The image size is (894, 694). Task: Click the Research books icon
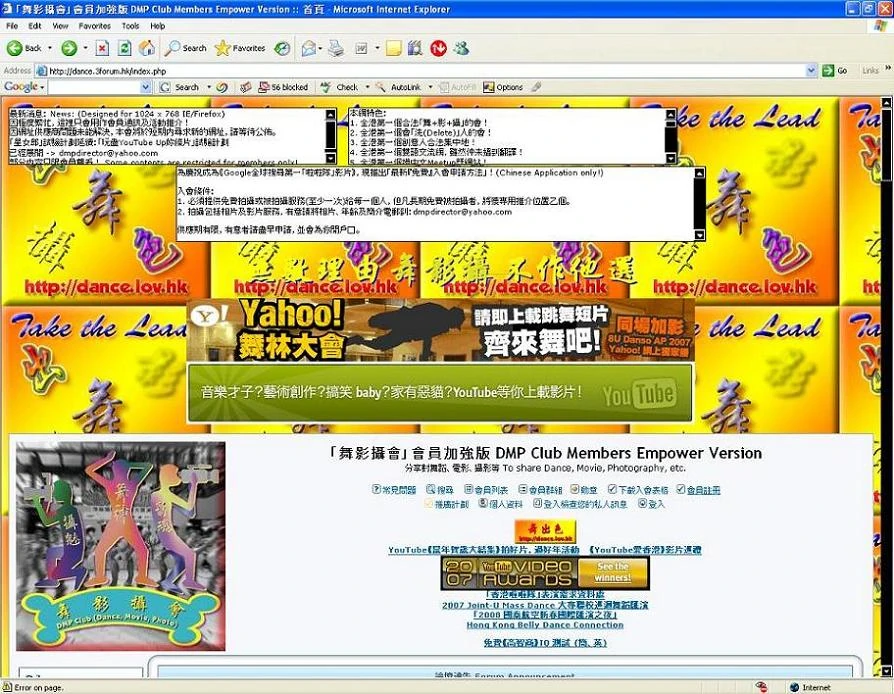415,48
